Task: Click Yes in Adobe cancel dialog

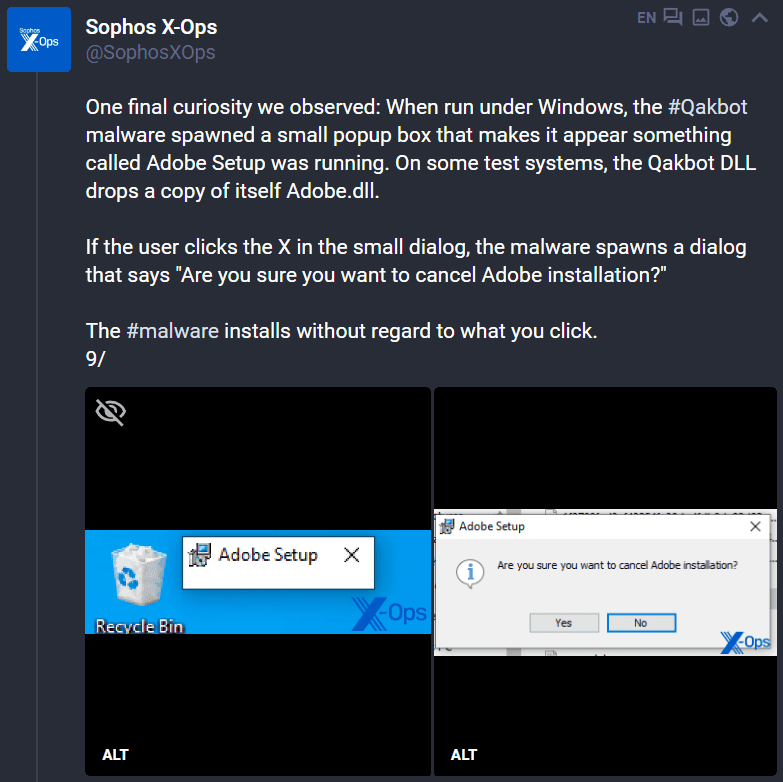Action: 564,623
